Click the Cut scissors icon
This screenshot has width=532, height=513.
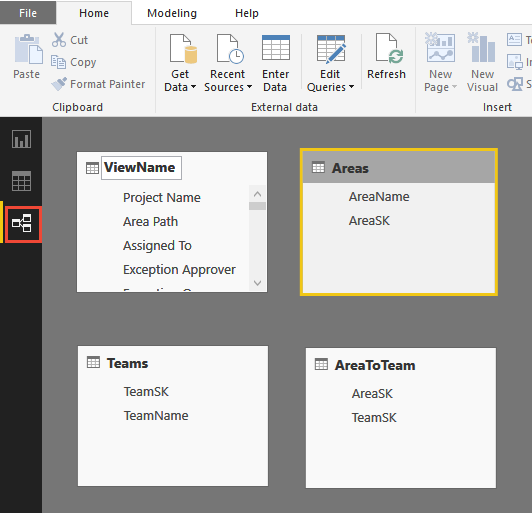tap(59, 40)
